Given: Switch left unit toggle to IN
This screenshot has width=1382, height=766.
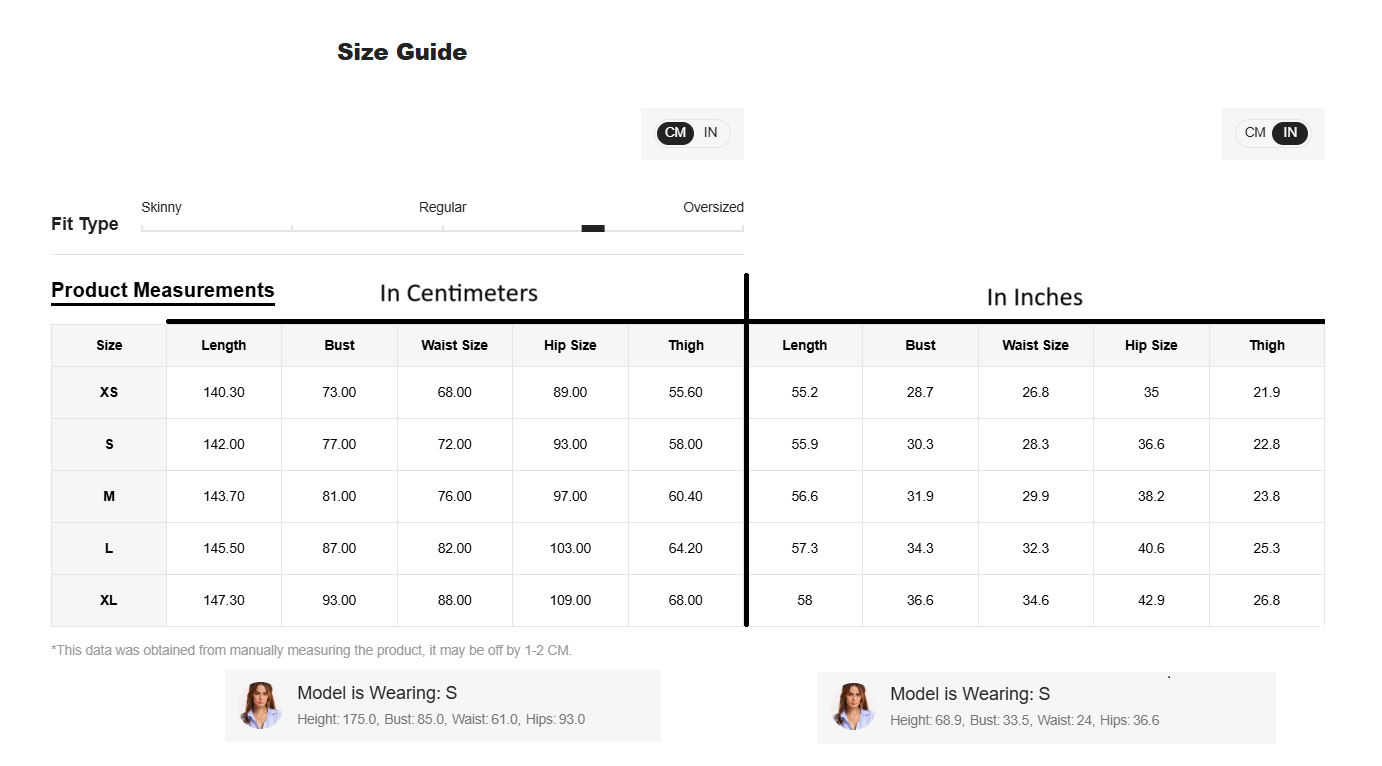Looking at the screenshot, I should pyautogui.click(x=711, y=133).
